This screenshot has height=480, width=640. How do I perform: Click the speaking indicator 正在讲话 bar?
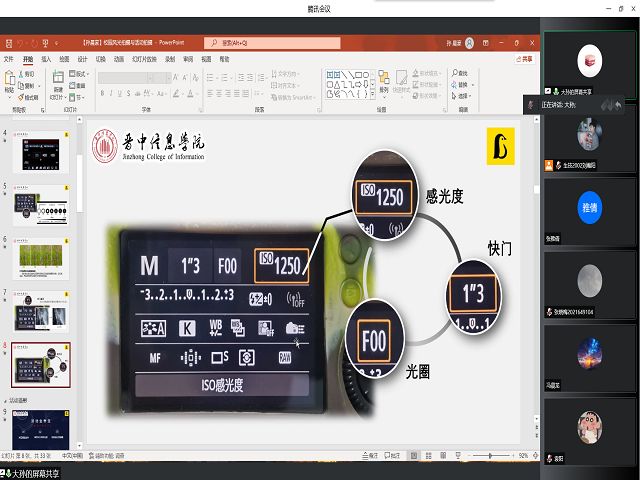pyautogui.click(x=573, y=105)
